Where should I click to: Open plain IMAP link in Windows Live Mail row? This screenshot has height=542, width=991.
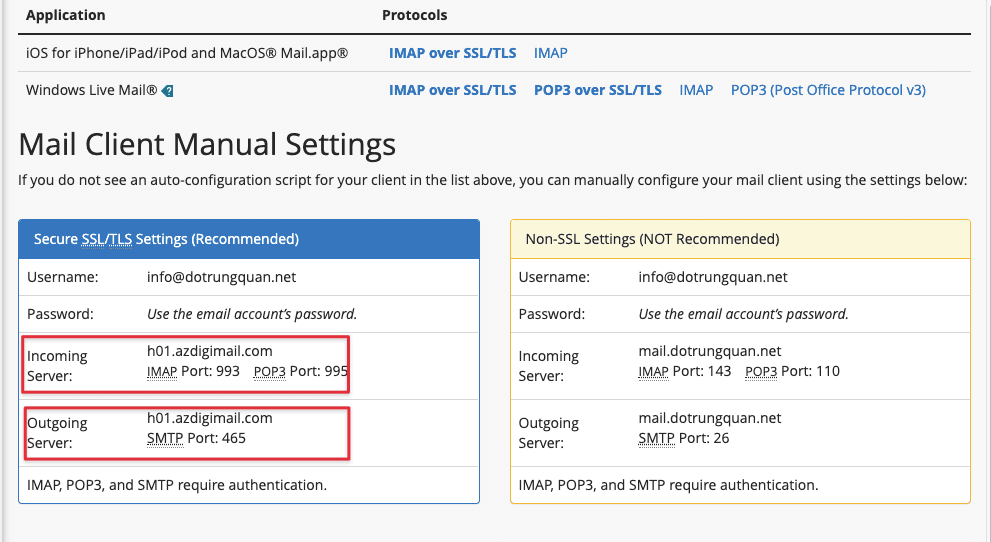coord(696,90)
